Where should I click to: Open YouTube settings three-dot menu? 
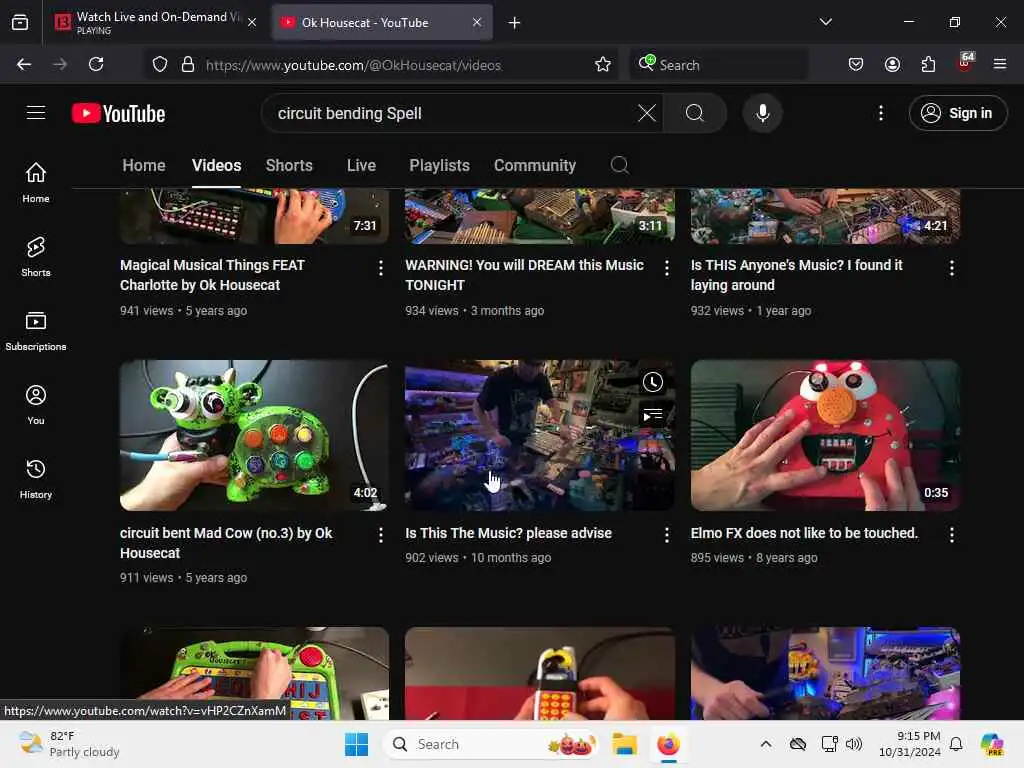(880, 113)
